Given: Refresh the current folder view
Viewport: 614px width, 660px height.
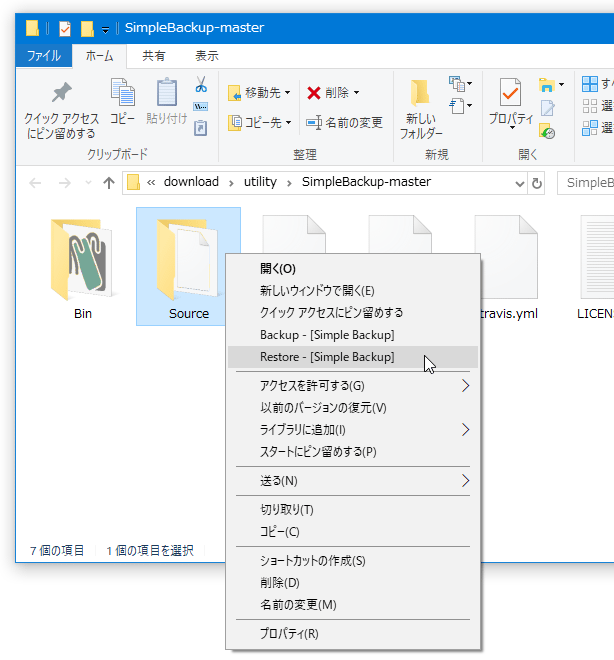Looking at the screenshot, I should 537,184.
